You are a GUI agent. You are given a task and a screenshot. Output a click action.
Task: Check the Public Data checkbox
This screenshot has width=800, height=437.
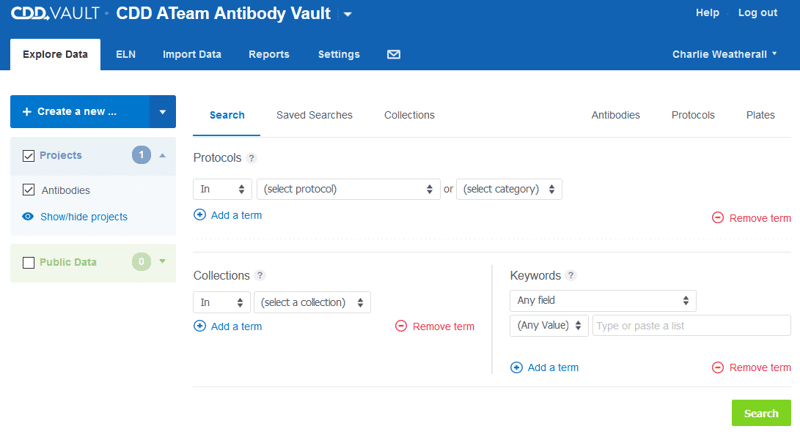click(29, 263)
